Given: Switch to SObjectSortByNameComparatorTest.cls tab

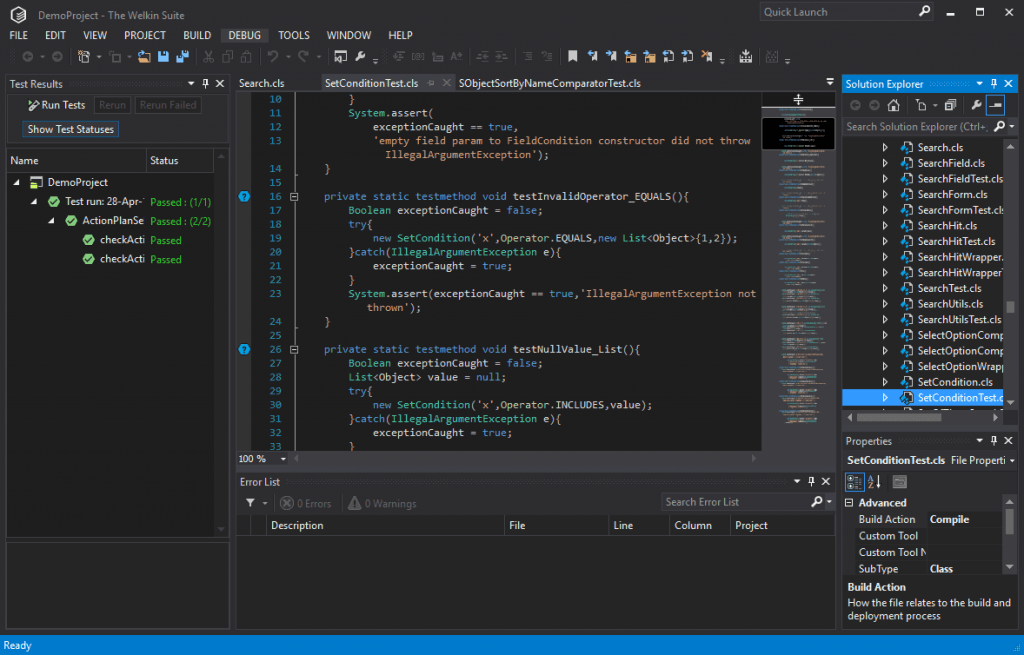Looking at the screenshot, I should pyautogui.click(x=549, y=83).
